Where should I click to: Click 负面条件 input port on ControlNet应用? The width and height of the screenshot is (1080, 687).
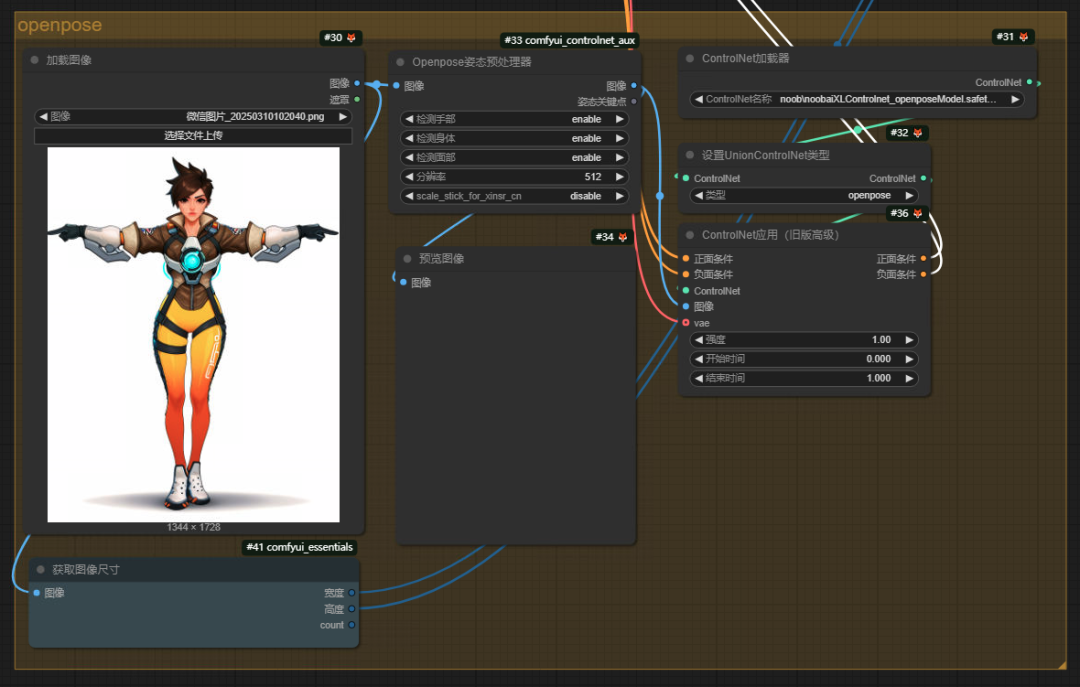tap(686, 274)
